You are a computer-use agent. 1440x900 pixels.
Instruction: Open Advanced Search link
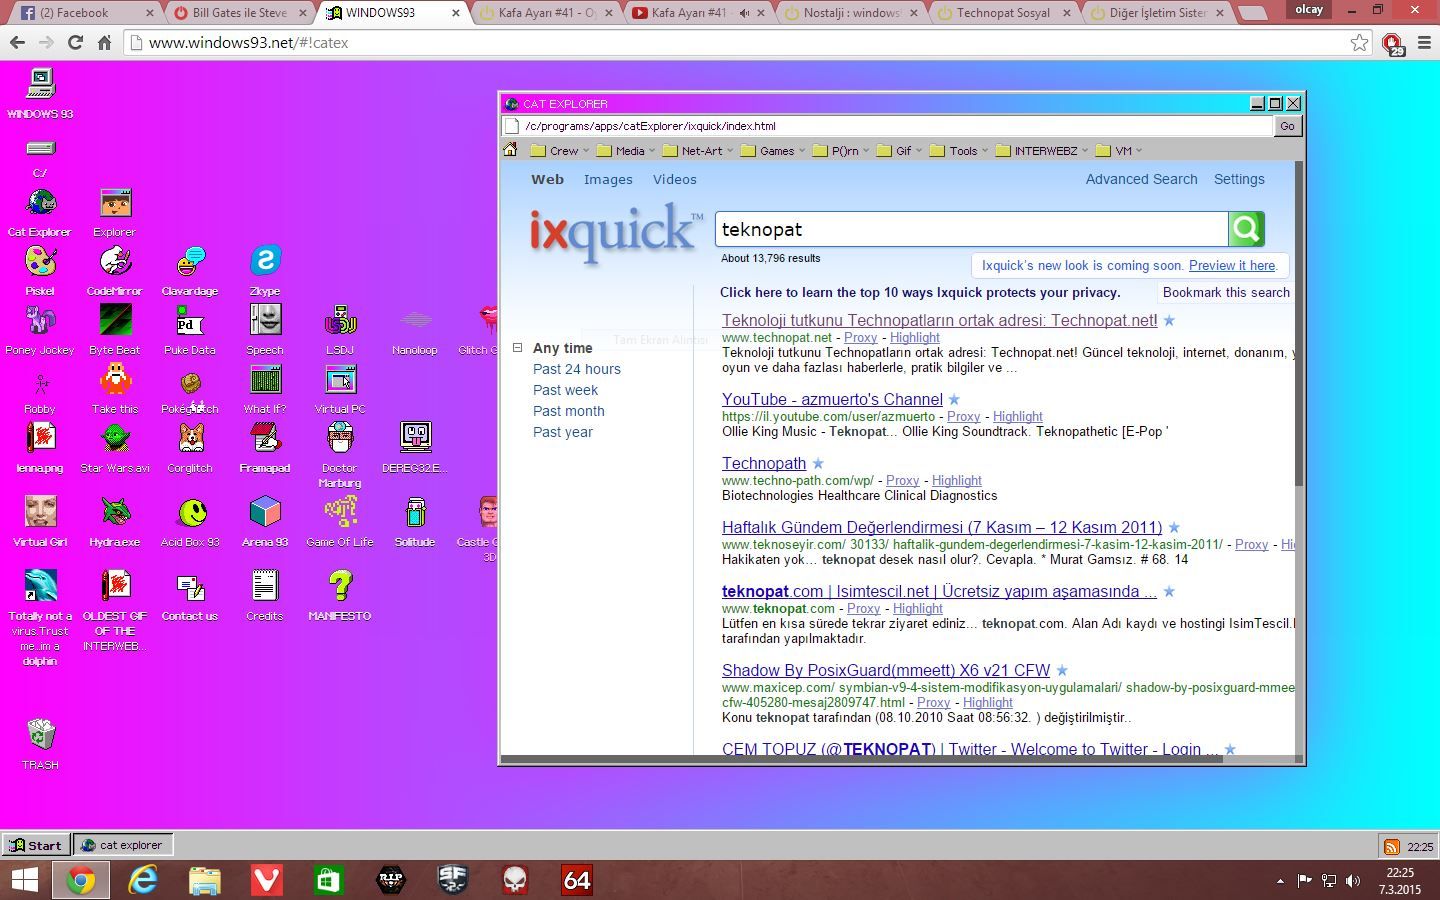coord(1141,180)
